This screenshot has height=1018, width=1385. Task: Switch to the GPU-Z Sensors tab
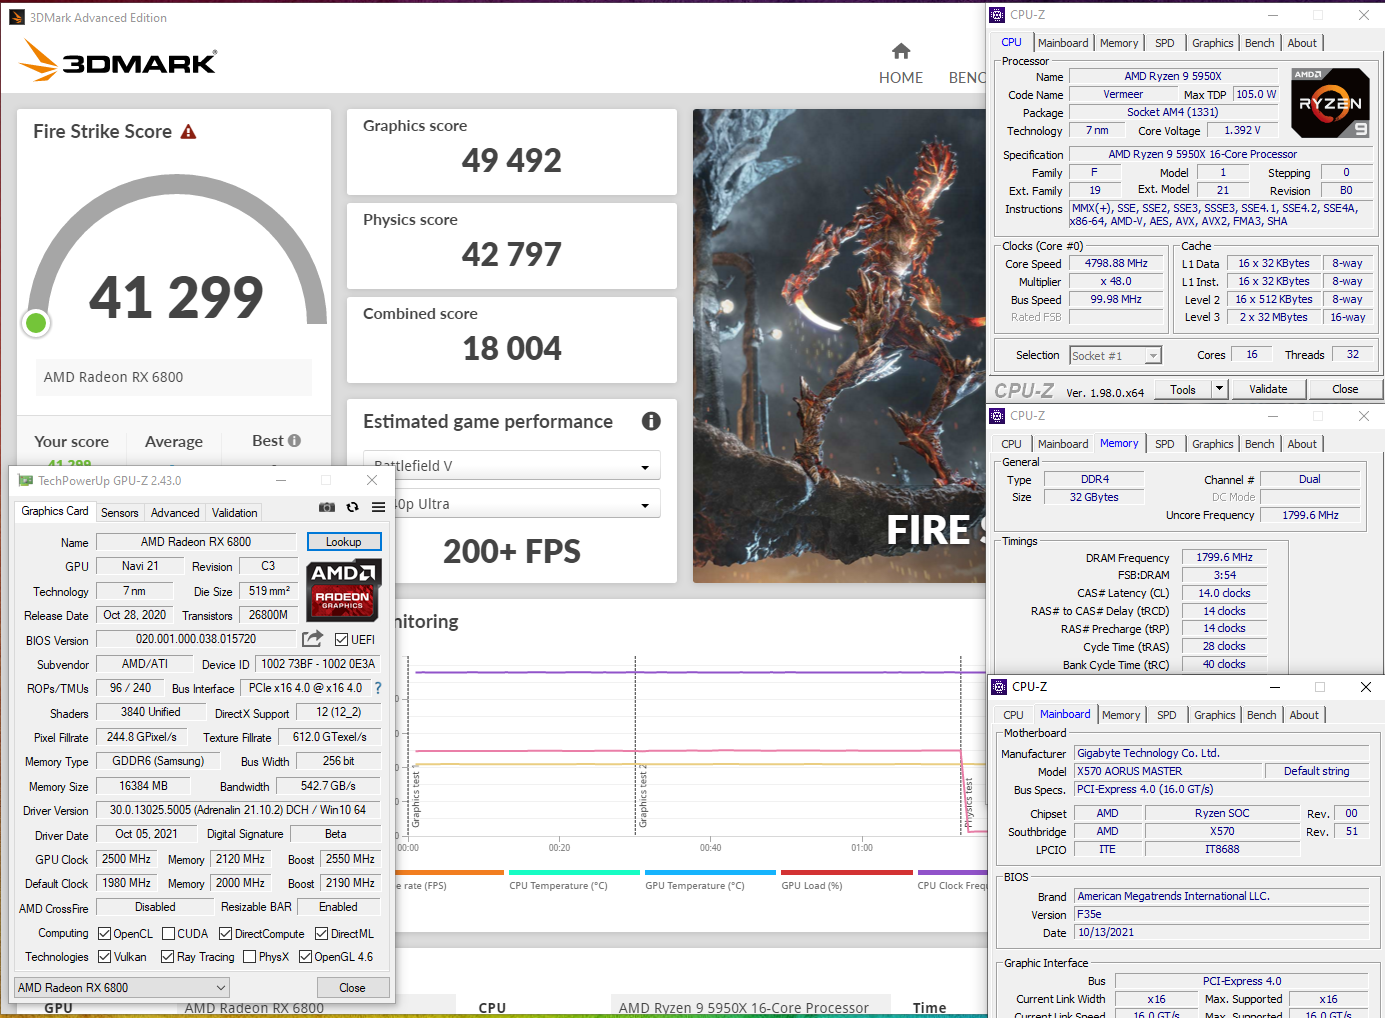coord(120,513)
